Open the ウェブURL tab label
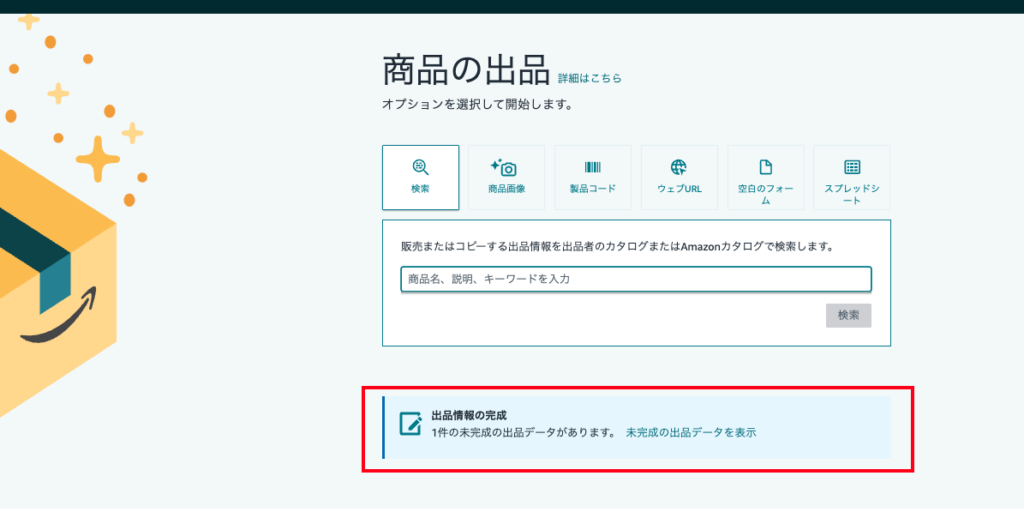Screen dimensions: 1024x512 click(679, 188)
